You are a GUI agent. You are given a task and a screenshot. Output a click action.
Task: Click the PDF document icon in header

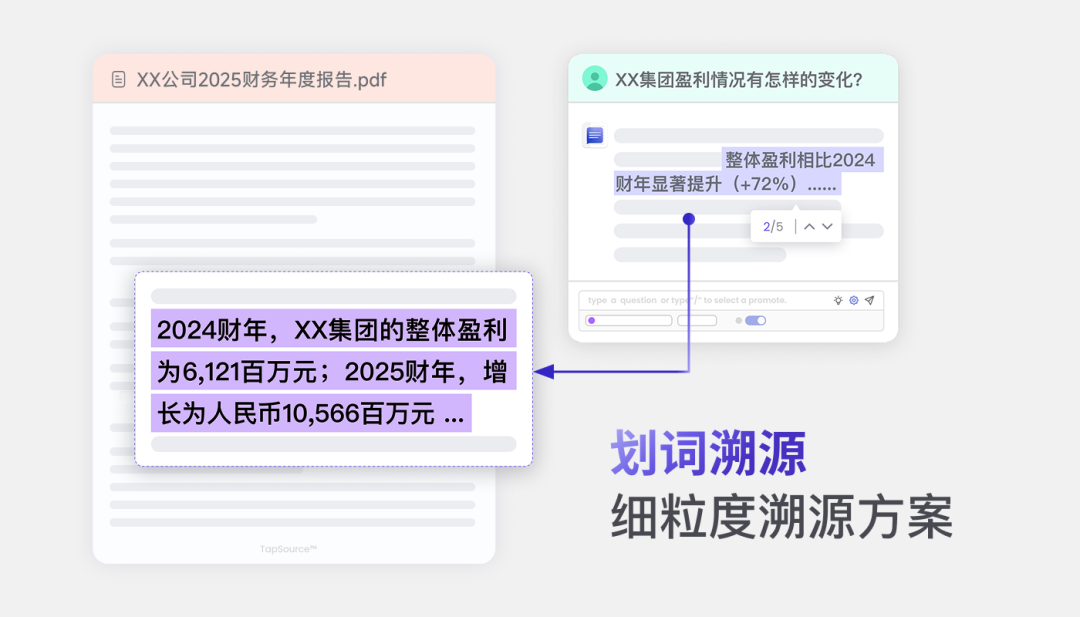(x=118, y=79)
